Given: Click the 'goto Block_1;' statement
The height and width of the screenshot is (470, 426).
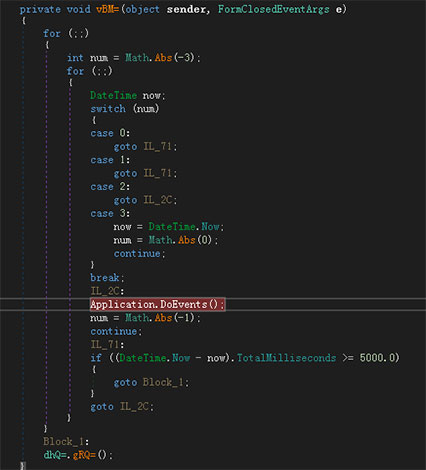Looking at the screenshot, I should tap(151, 382).
